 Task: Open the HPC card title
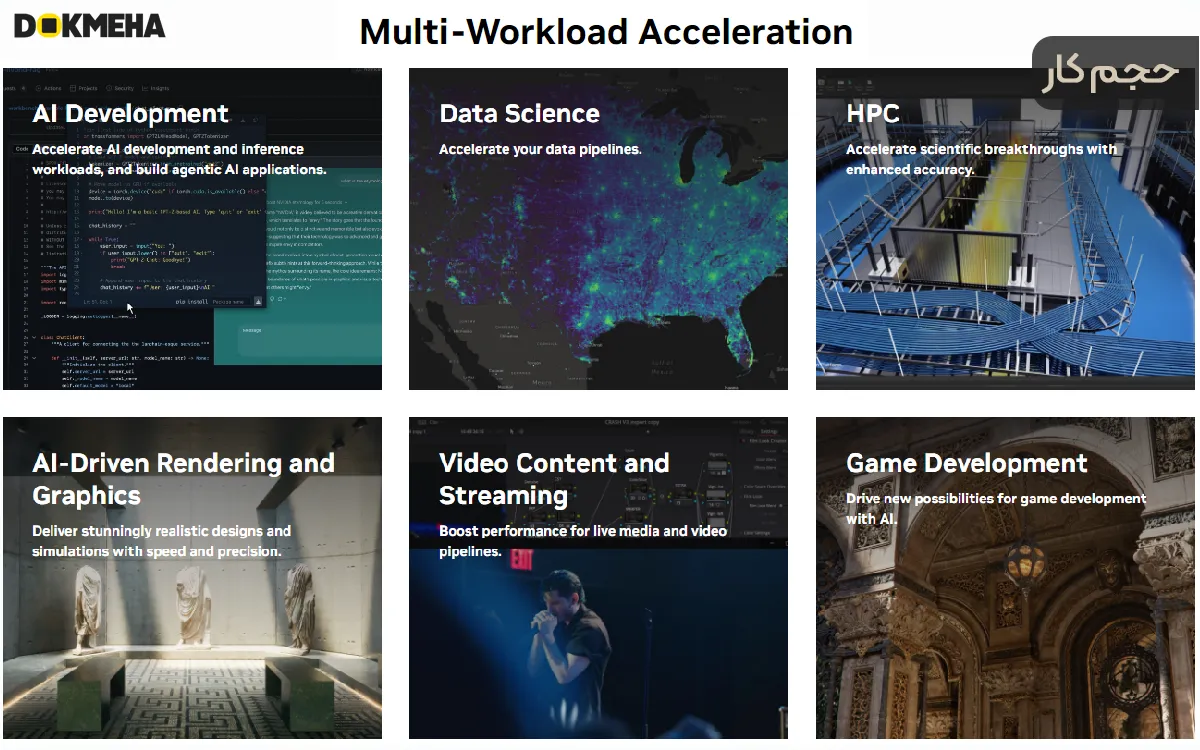click(x=872, y=114)
